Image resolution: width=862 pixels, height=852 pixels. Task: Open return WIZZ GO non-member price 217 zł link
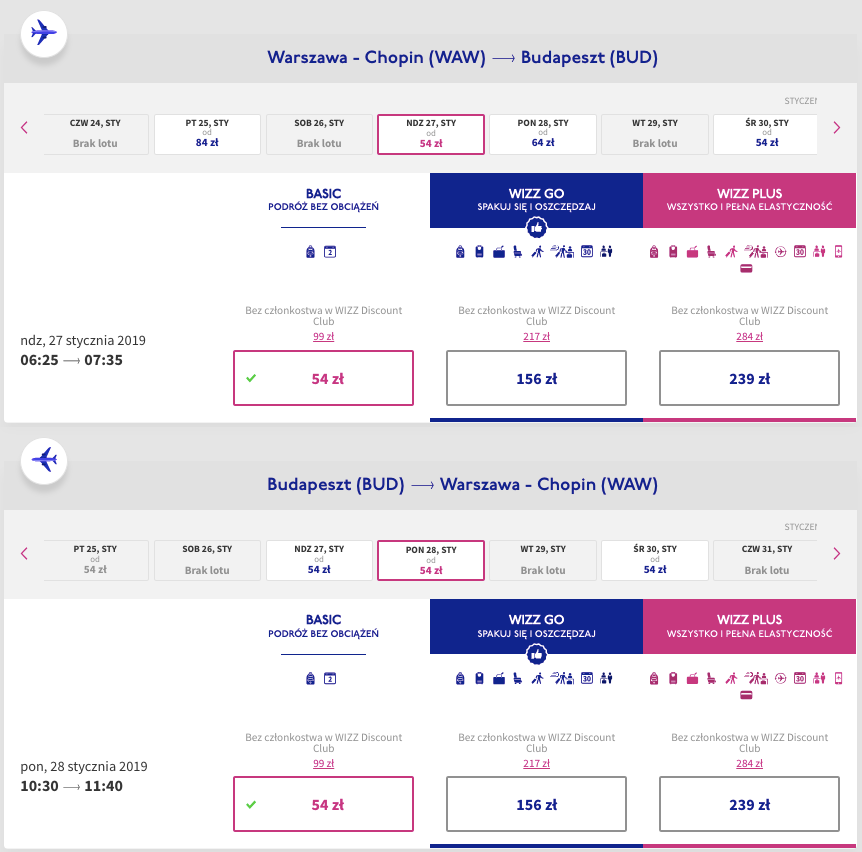pos(537,764)
